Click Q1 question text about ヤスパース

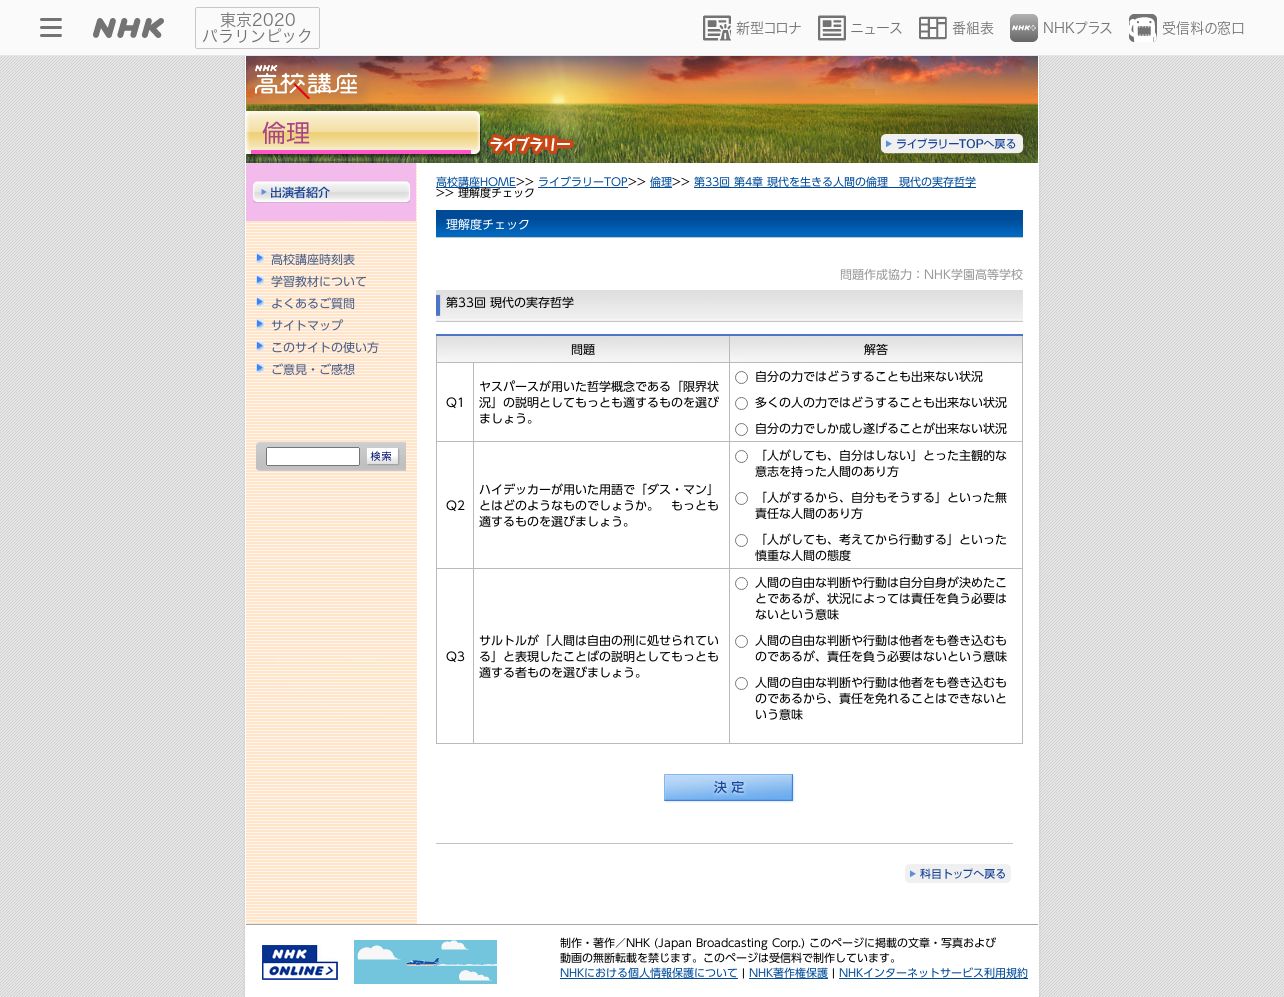click(599, 402)
